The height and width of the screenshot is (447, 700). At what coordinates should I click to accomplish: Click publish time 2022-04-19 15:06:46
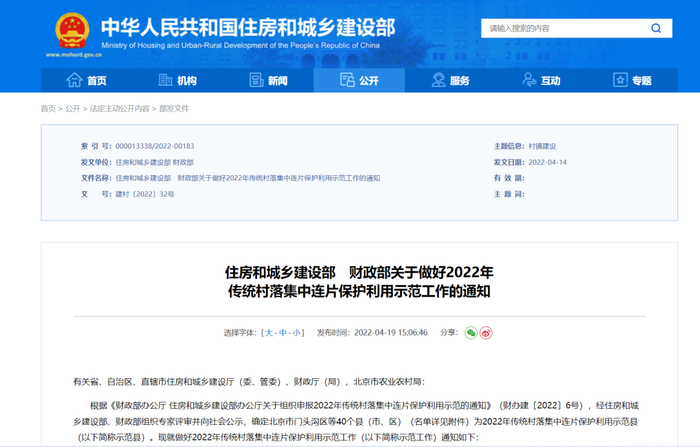pos(391,333)
